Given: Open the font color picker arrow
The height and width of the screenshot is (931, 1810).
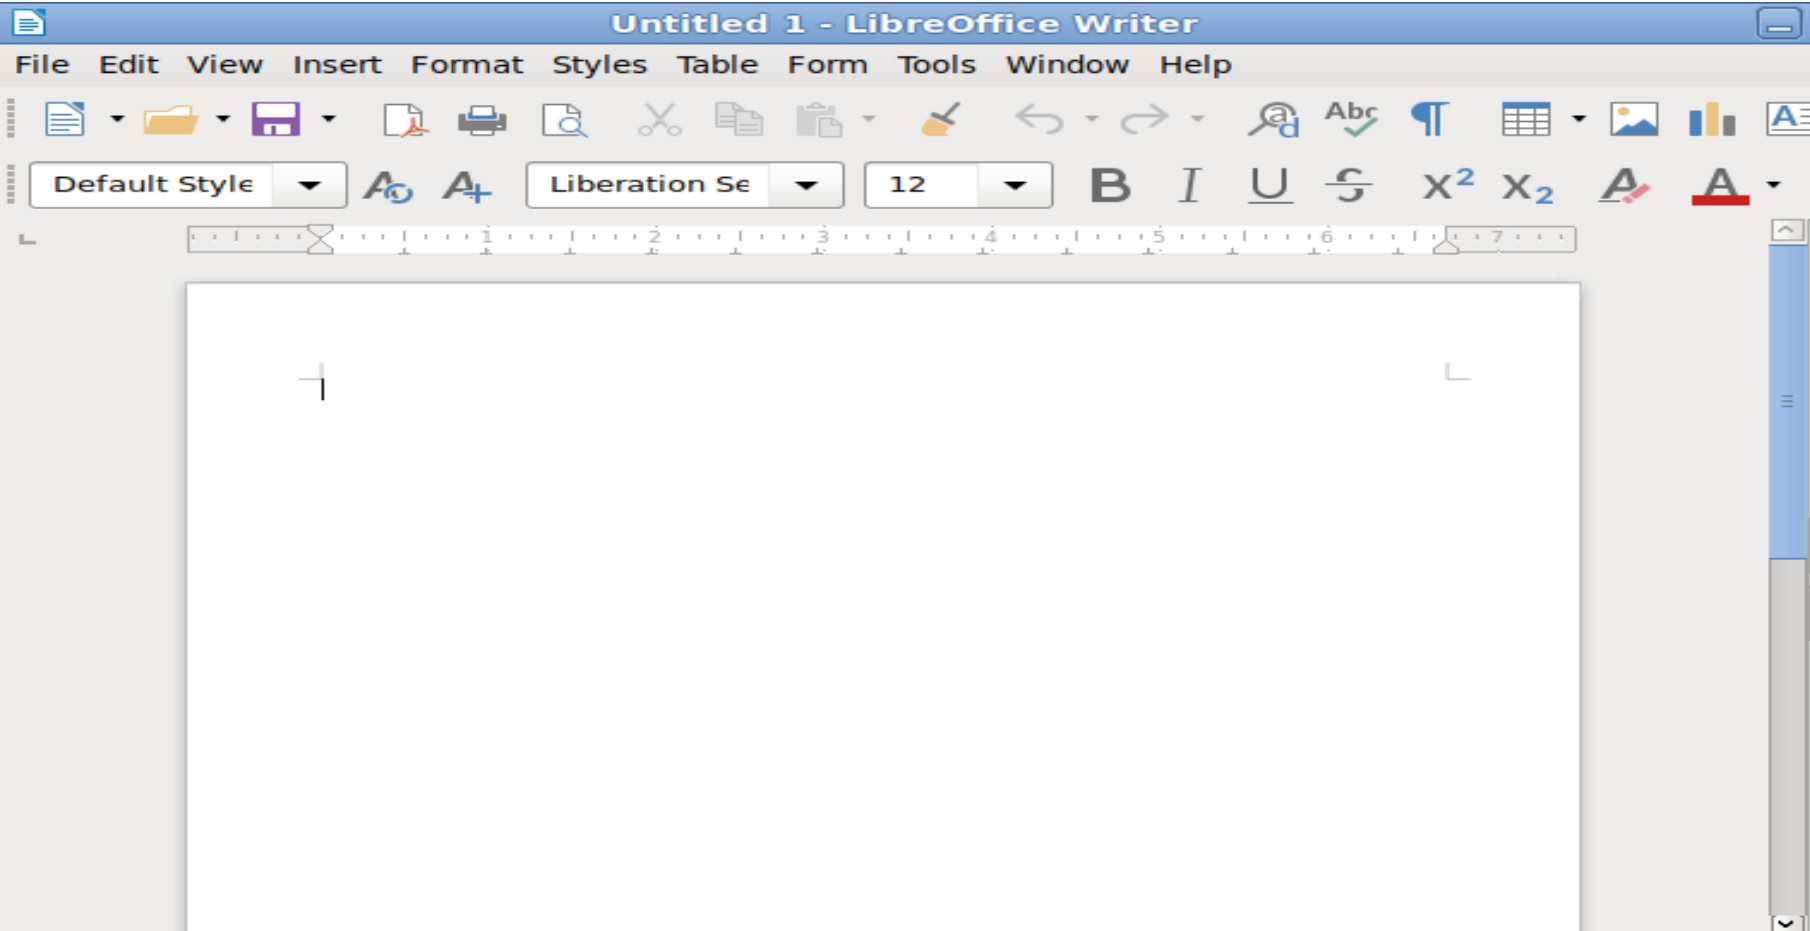Looking at the screenshot, I should tap(1775, 185).
